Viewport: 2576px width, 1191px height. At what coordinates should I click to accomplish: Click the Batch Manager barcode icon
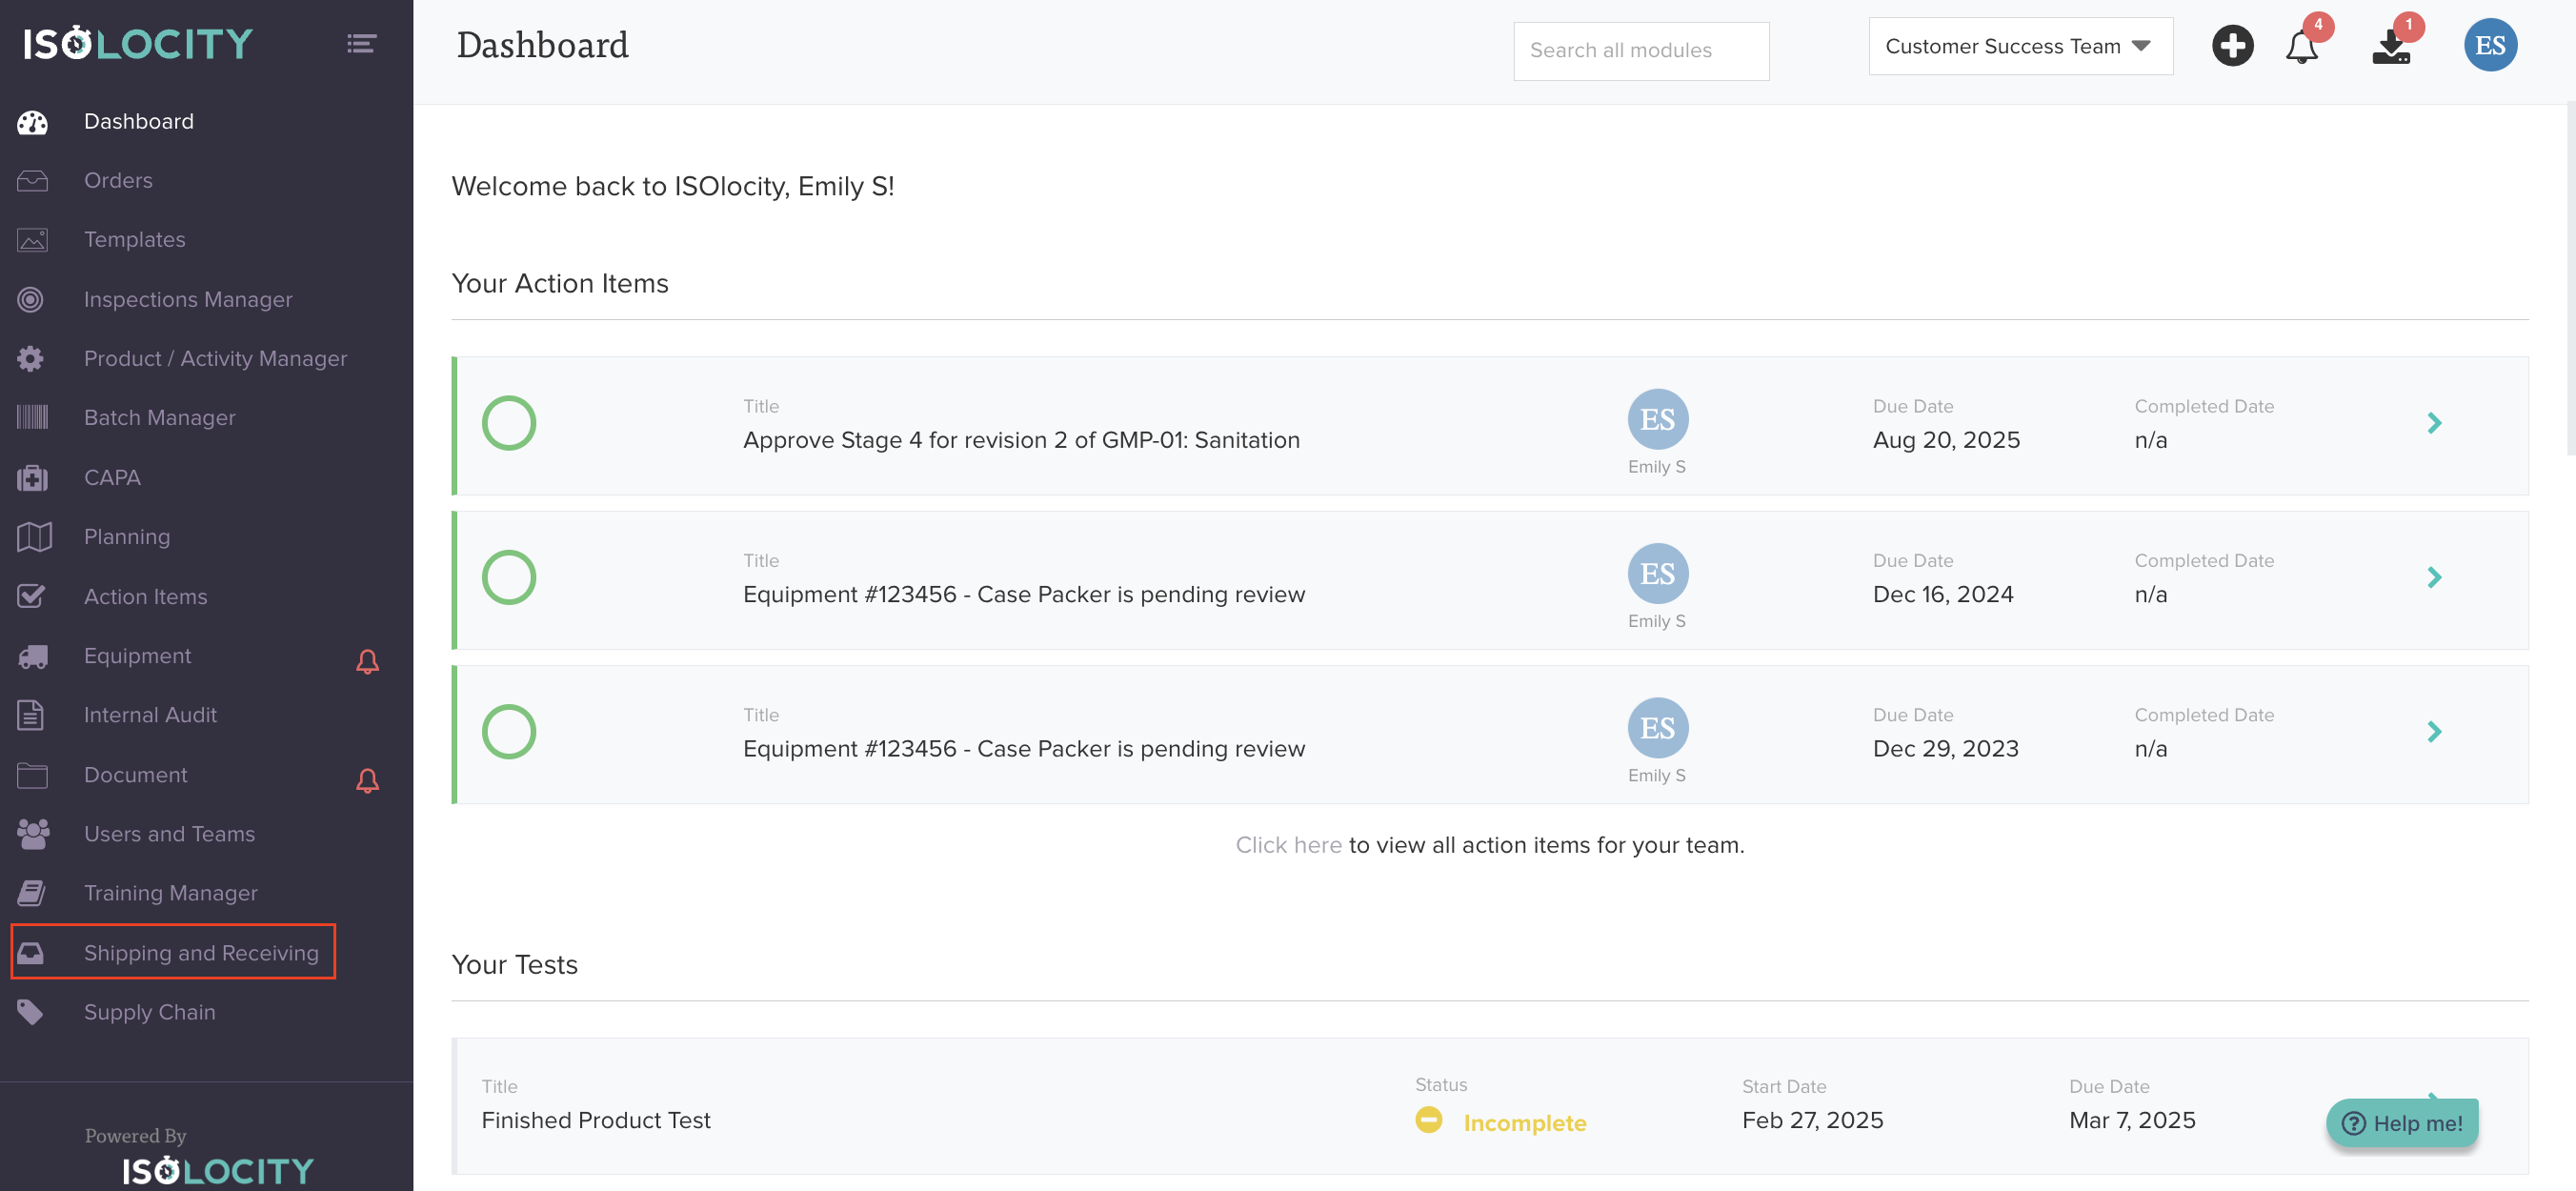click(x=32, y=418)
